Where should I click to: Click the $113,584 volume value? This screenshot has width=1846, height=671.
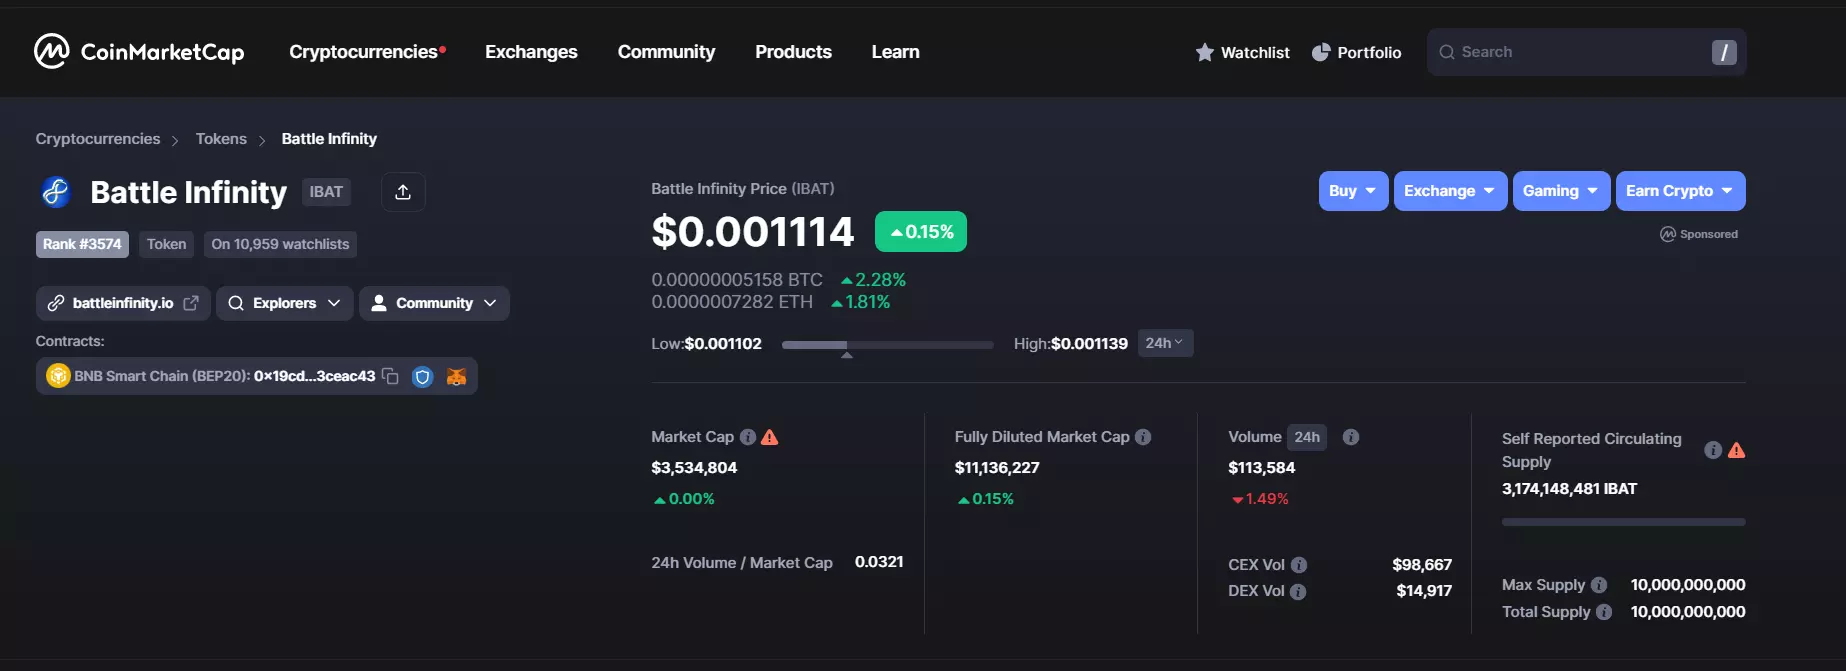(1261, 468)
